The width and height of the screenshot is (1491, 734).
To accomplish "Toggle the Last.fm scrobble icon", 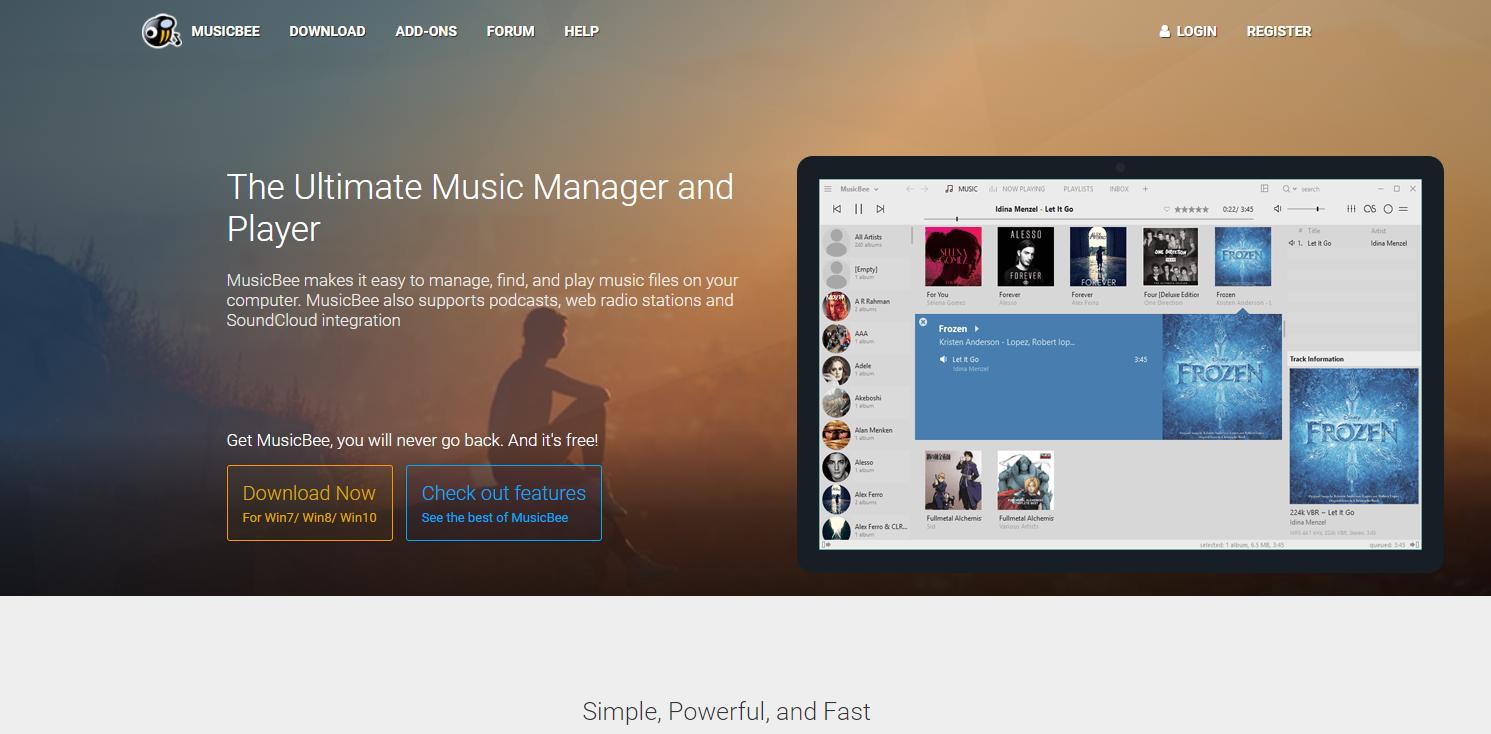I will click(x=1370, y=209).
